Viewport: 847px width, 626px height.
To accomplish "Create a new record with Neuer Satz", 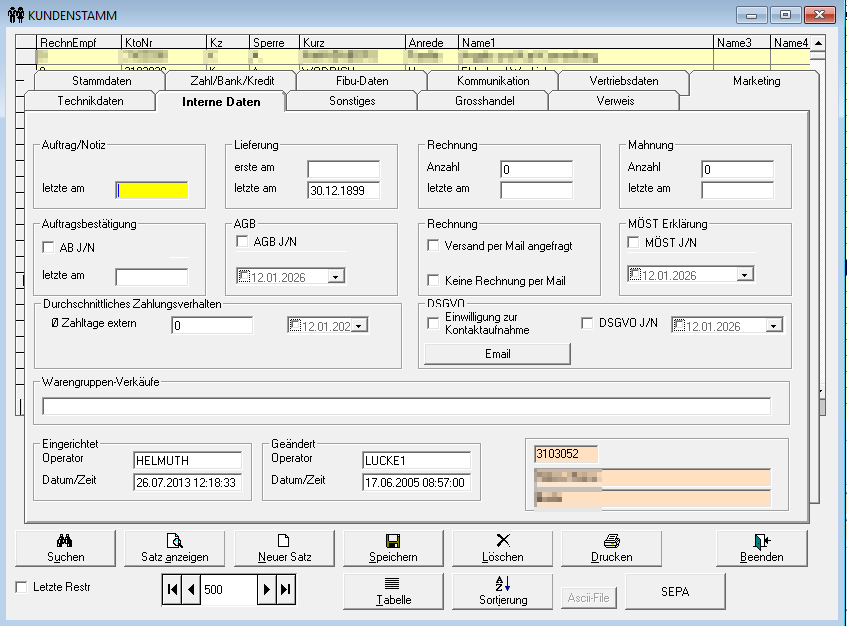I will tap(283, 548).
